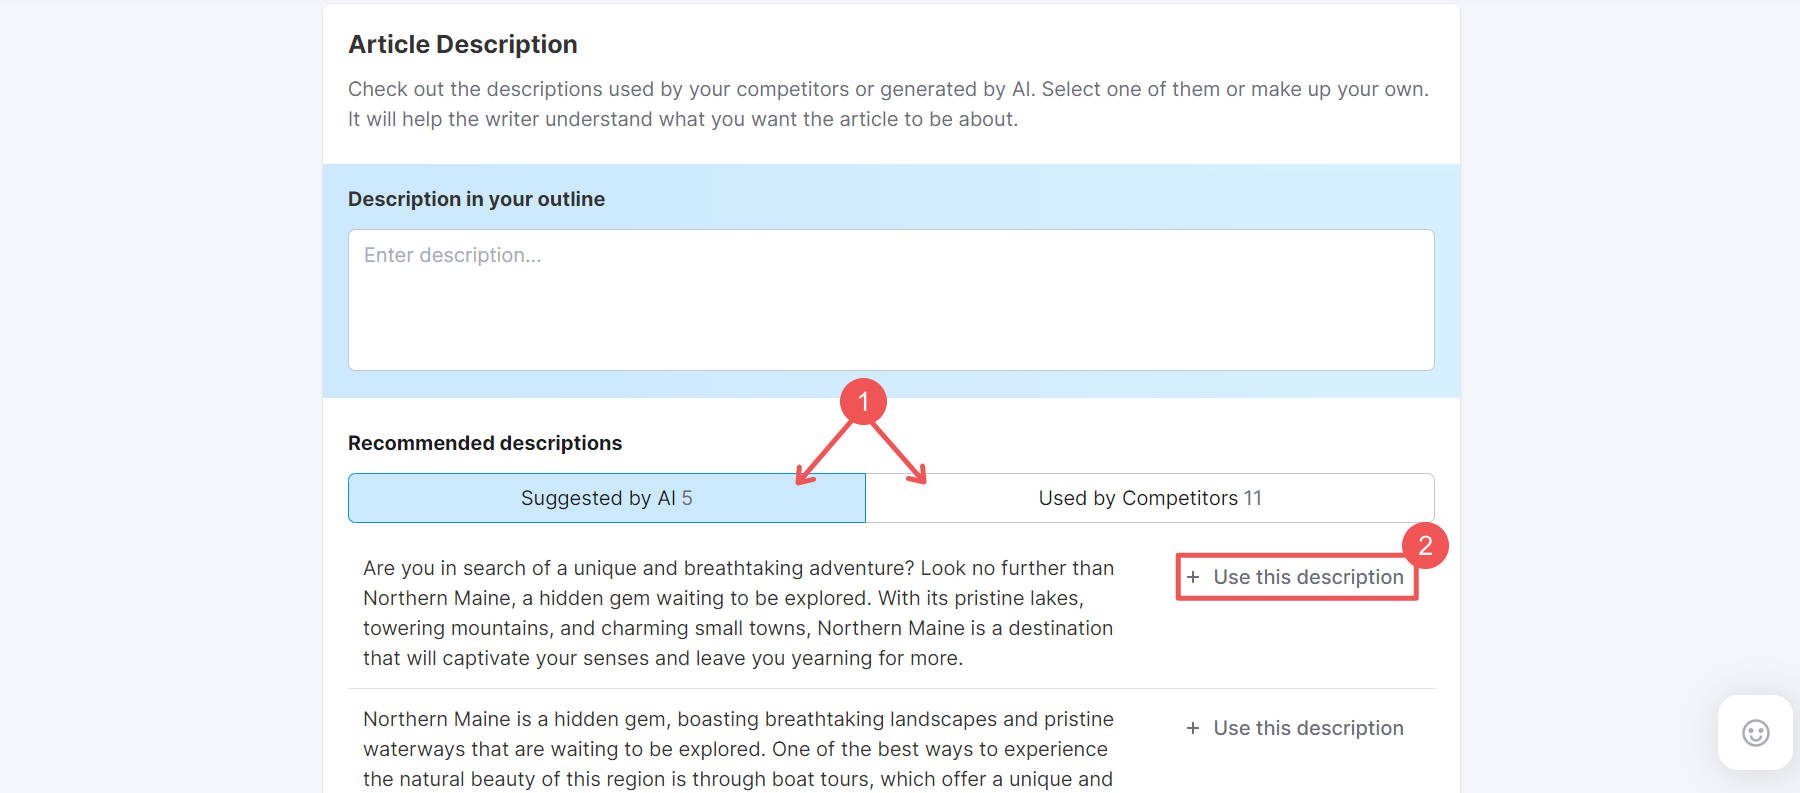Click the Article Description heading

462,44
